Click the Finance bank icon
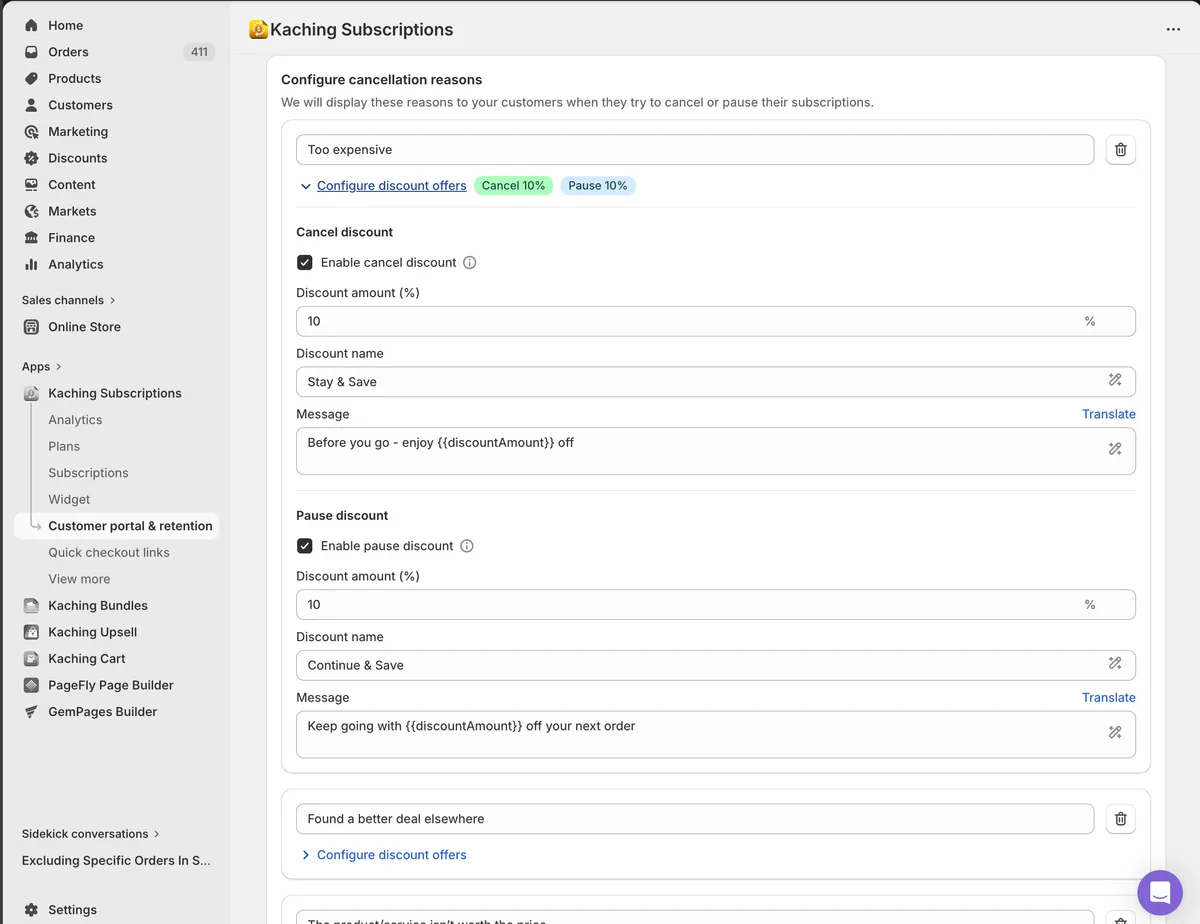The width and height of the screenshot is (1200, 924). 31,238
